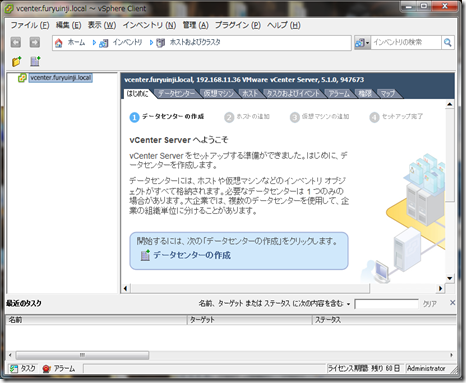
Task: Click the Home icon in breadcrumb bar
Action: [x=59, y=43]
